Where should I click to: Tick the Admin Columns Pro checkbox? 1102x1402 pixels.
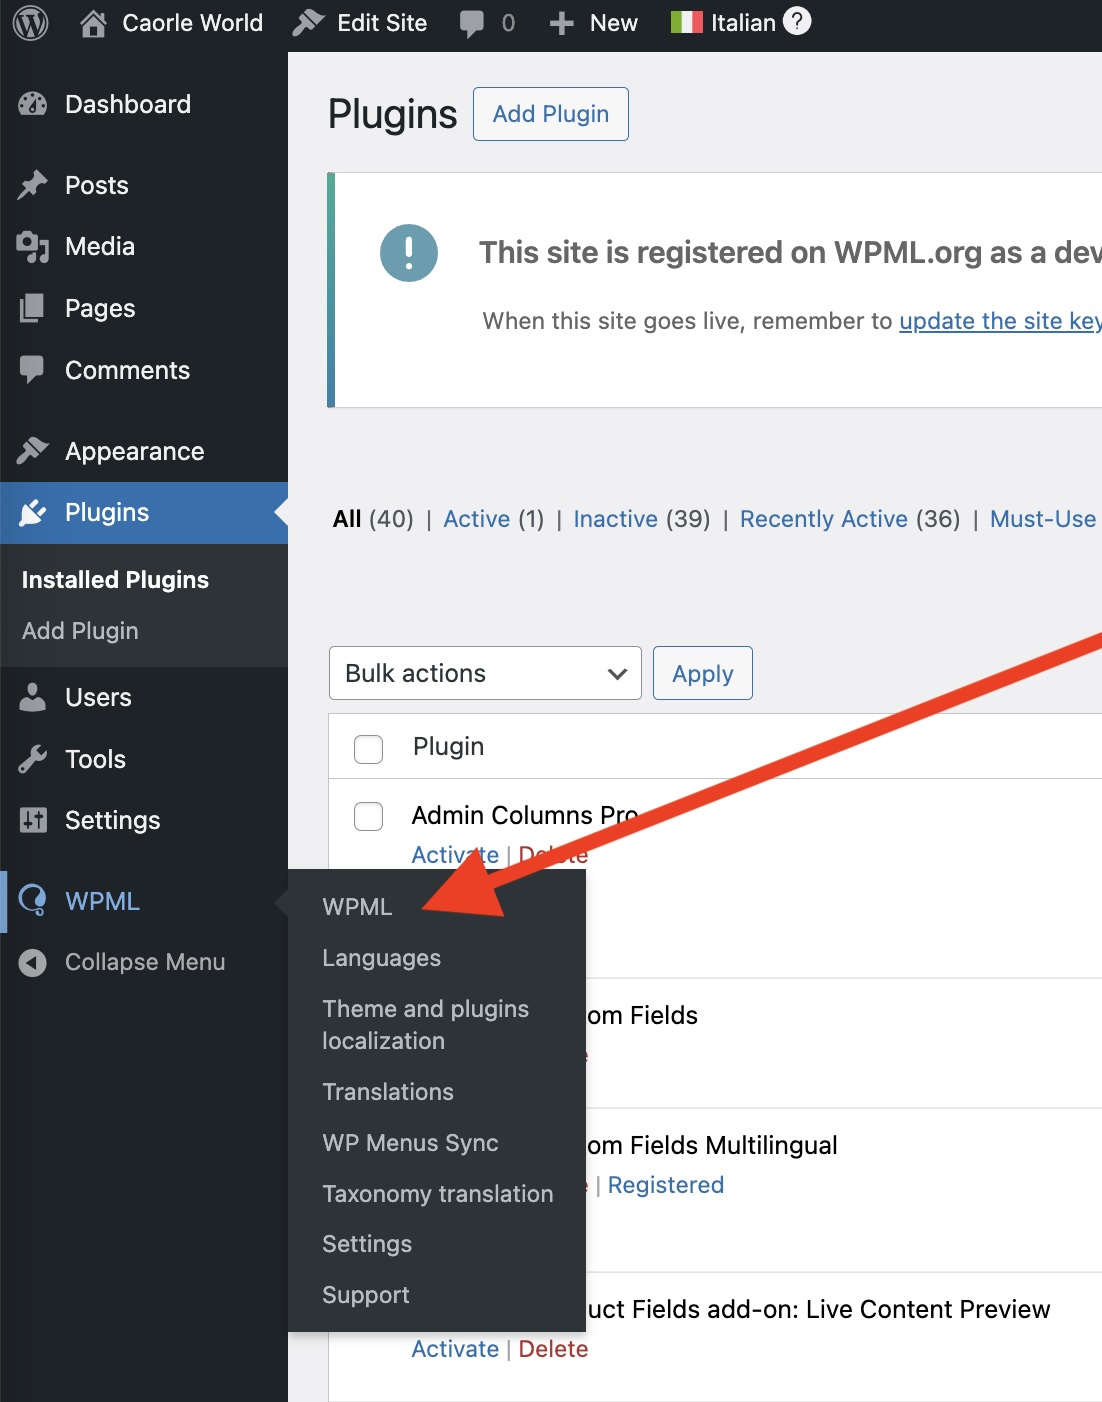point(369,816)
